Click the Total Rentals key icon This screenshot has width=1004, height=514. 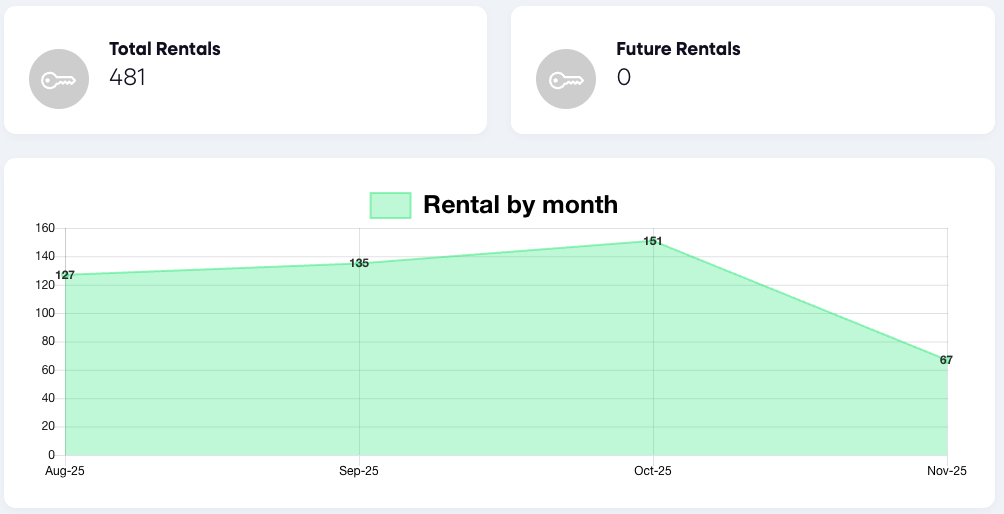tap(59, 79)
